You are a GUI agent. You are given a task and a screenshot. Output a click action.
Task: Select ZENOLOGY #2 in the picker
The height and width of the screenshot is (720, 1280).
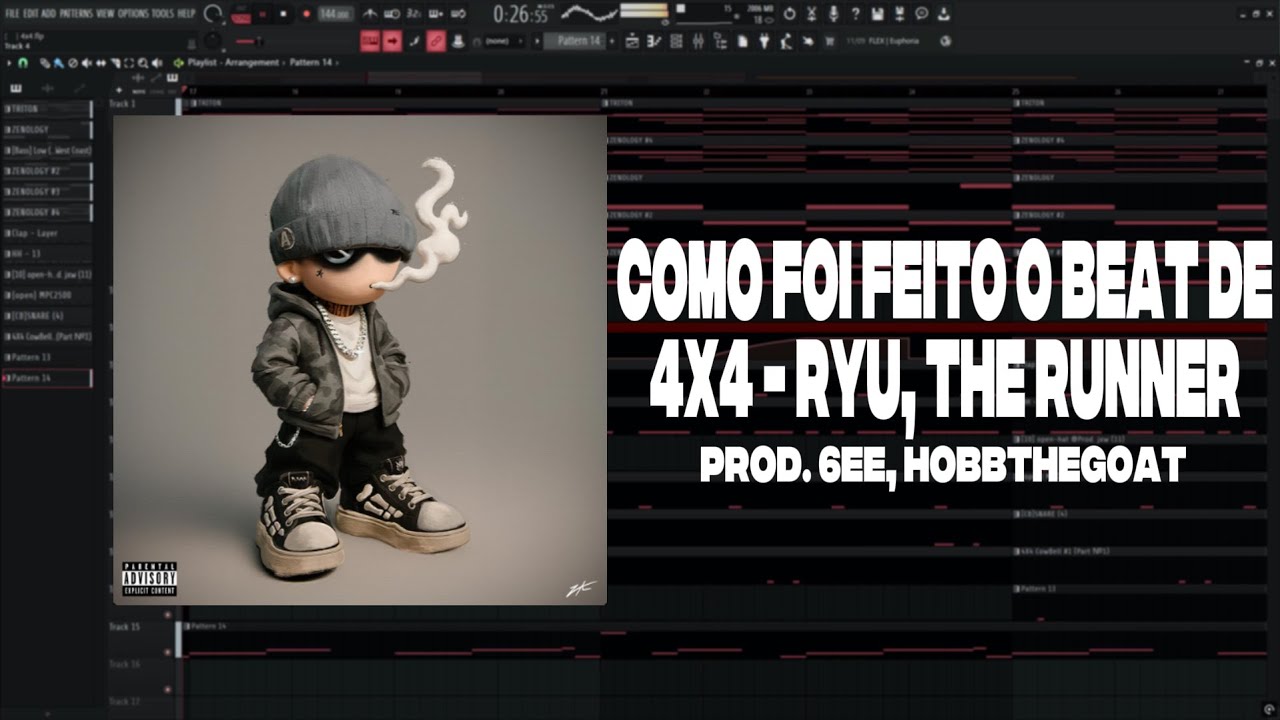tap(47, 171)
